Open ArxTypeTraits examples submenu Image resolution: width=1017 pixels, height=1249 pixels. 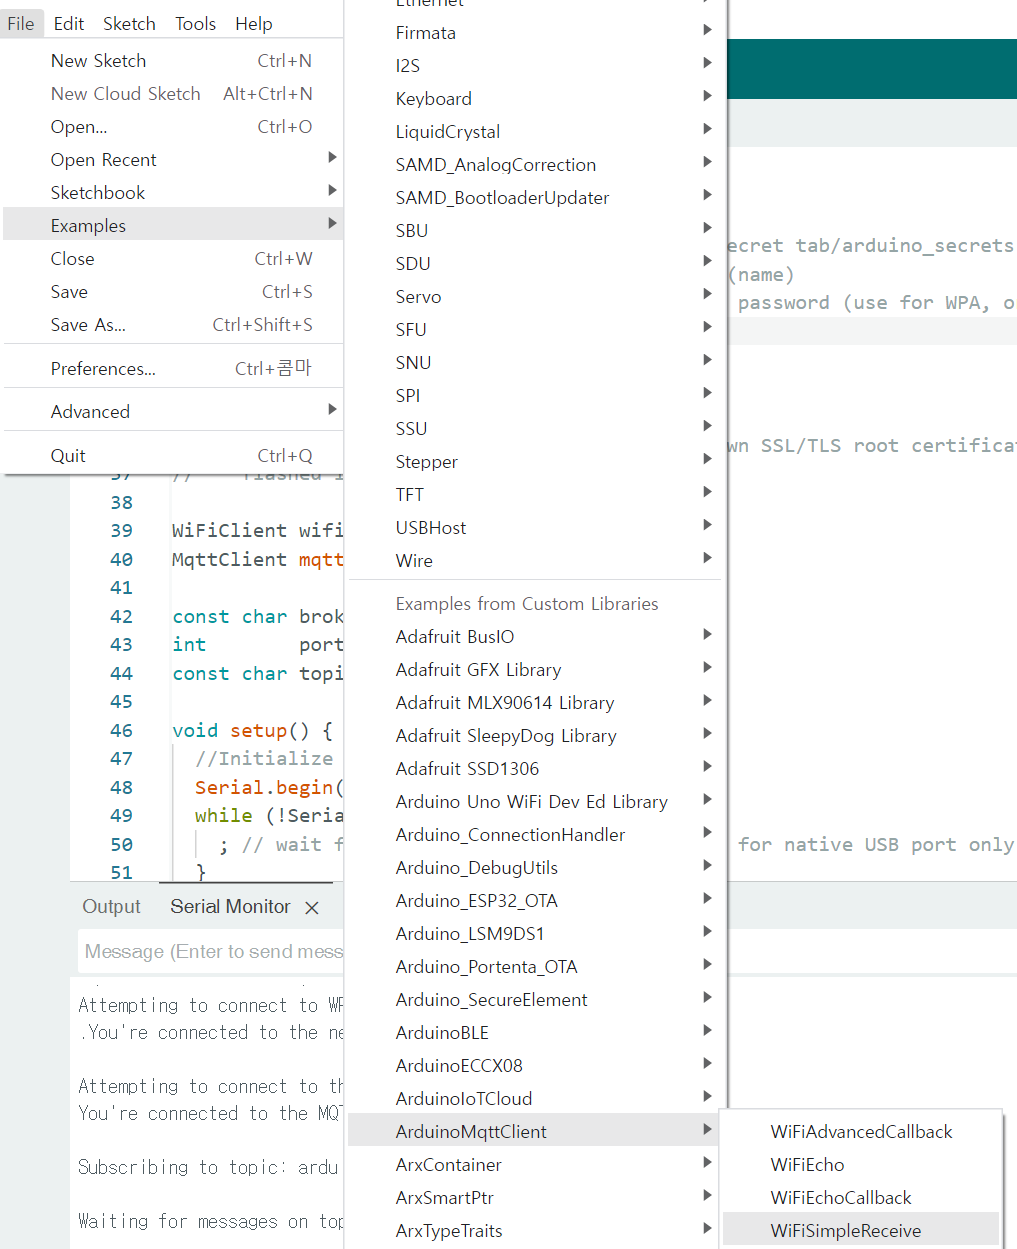[535, 1231]
